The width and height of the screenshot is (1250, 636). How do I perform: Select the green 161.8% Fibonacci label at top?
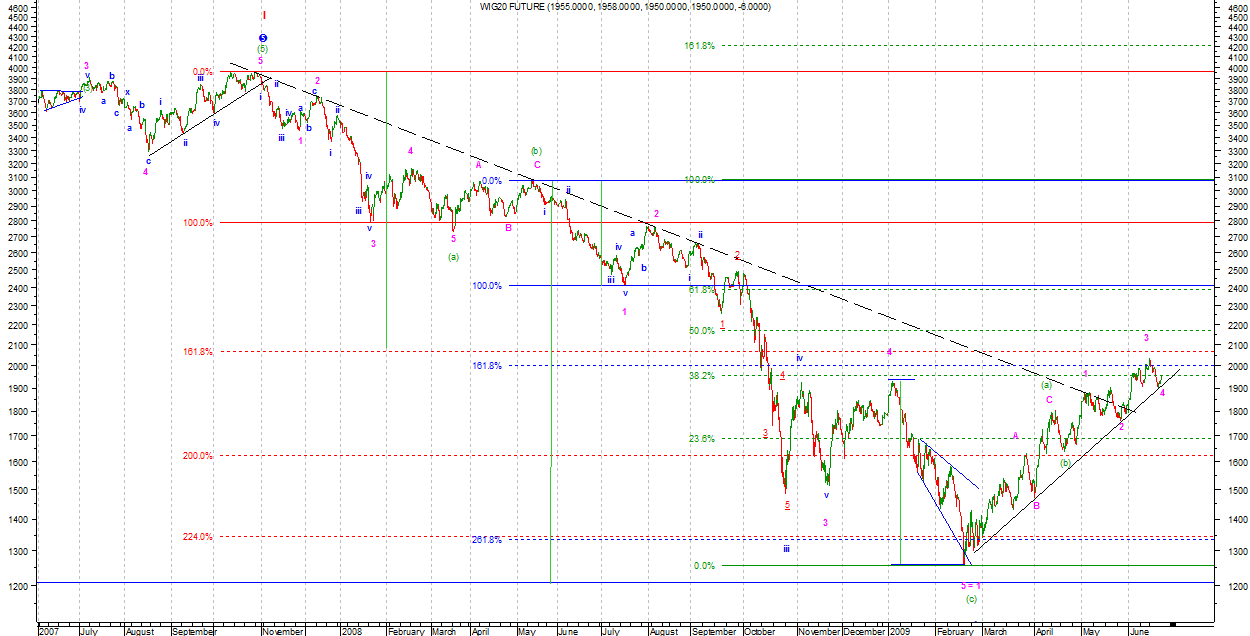pos(700,46)
